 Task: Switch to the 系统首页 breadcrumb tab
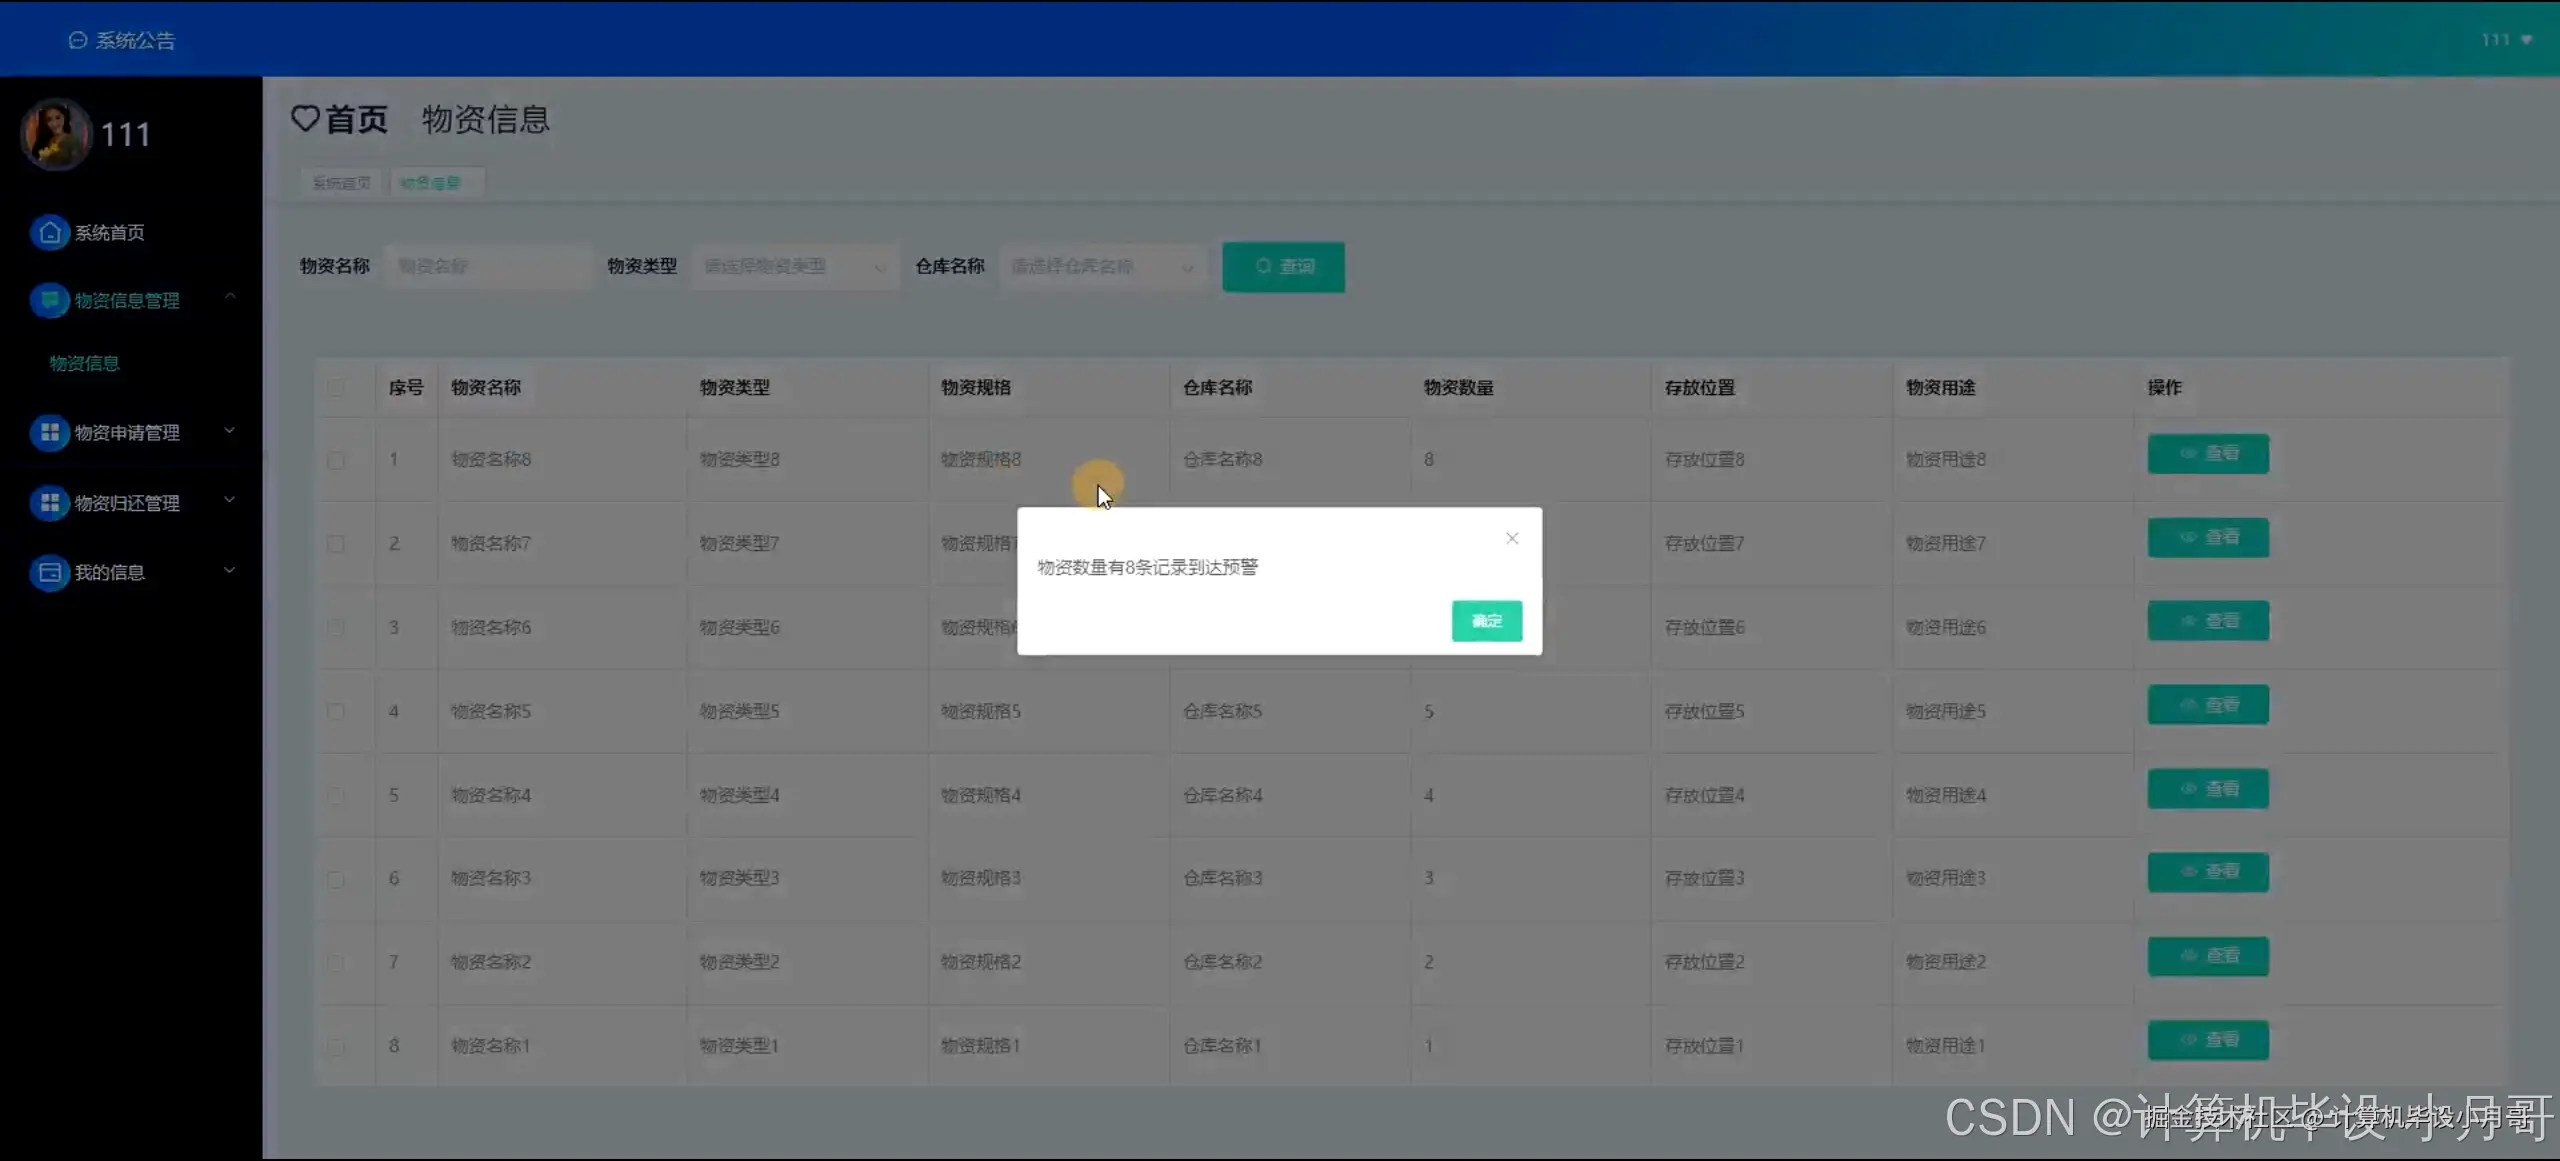342,183
